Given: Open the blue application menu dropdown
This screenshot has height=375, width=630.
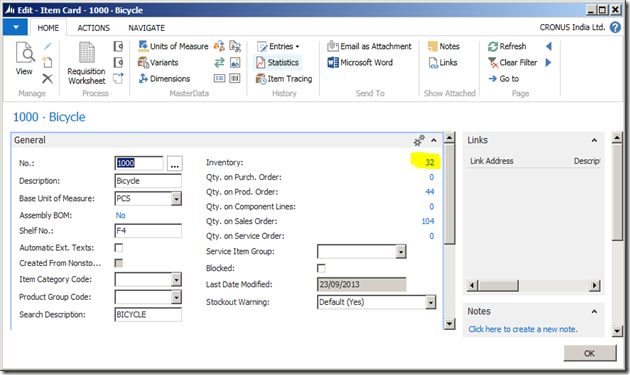Looking at the screenshot, I should 15,27.
